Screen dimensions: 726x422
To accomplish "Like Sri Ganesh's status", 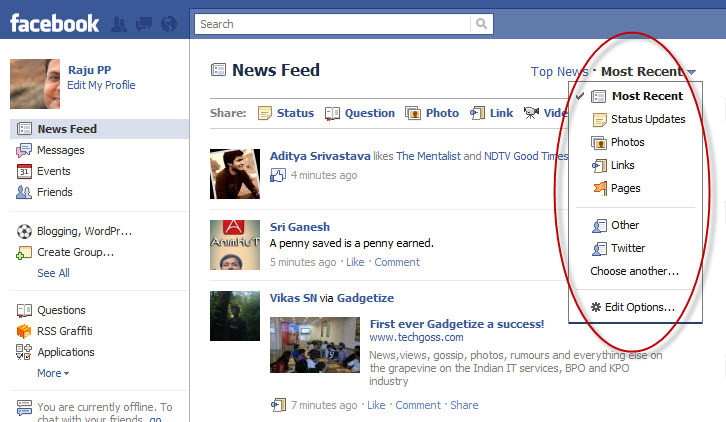I will pyautogui.click(x=355, y=262).
